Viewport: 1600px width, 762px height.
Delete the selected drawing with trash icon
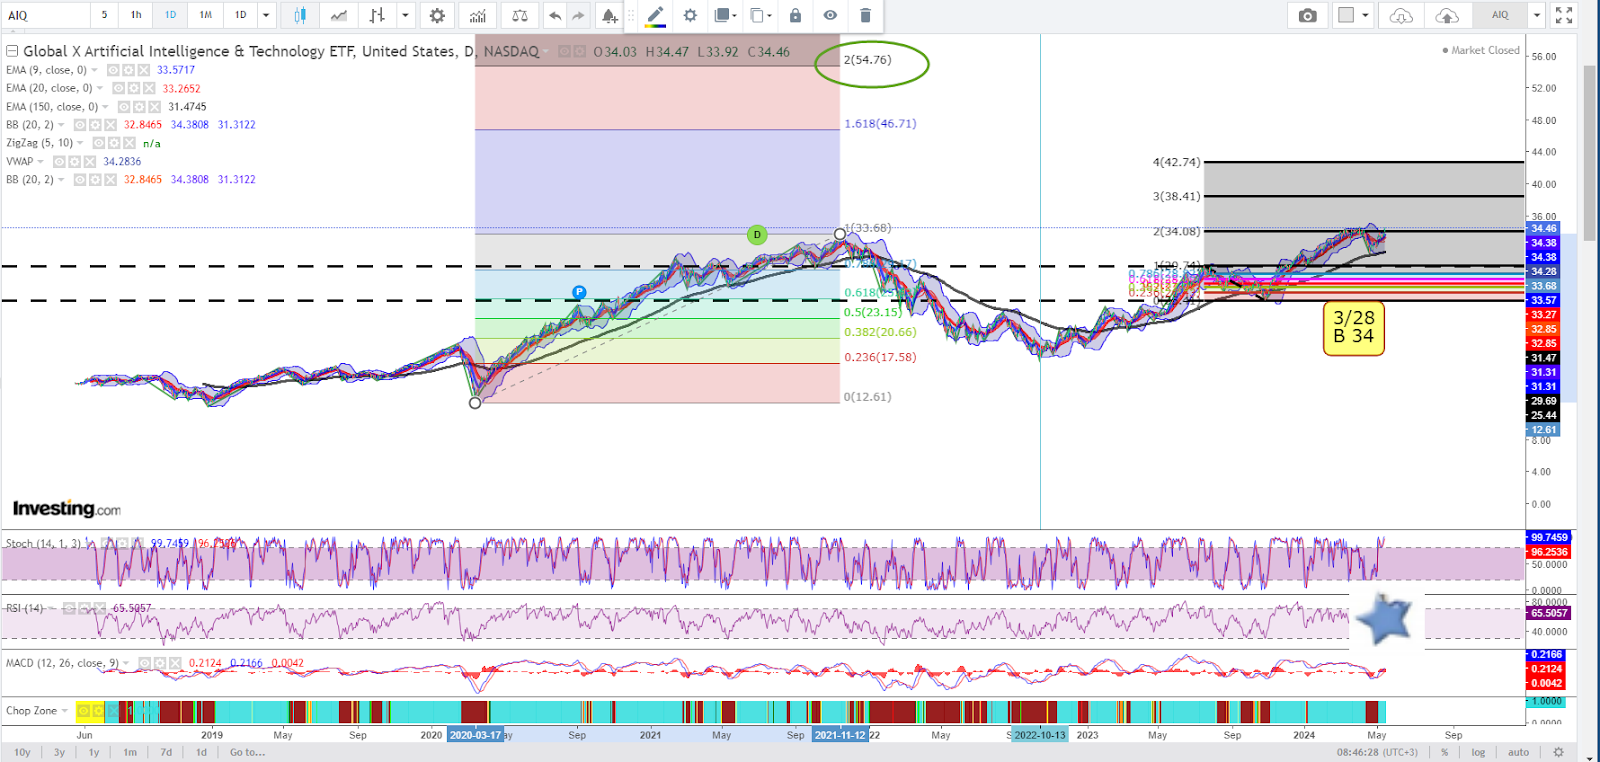pos(865,15)
